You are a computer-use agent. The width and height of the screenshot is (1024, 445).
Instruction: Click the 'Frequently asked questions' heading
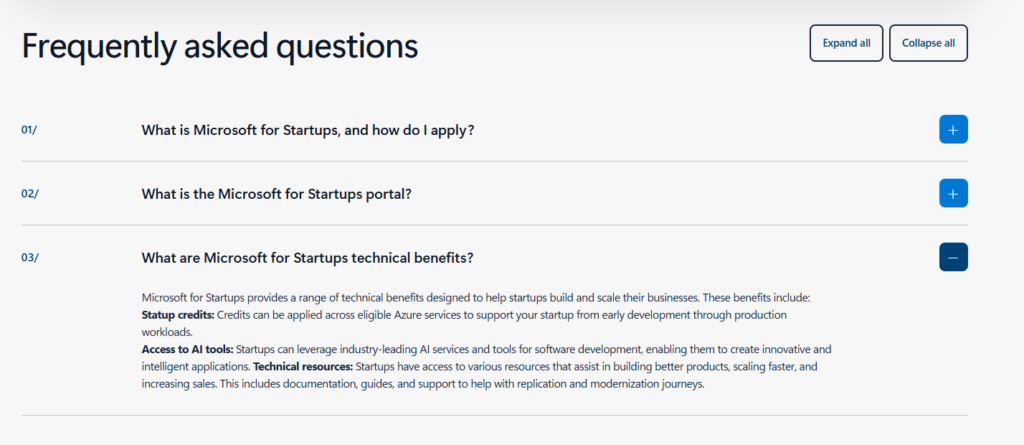(219, 46)
